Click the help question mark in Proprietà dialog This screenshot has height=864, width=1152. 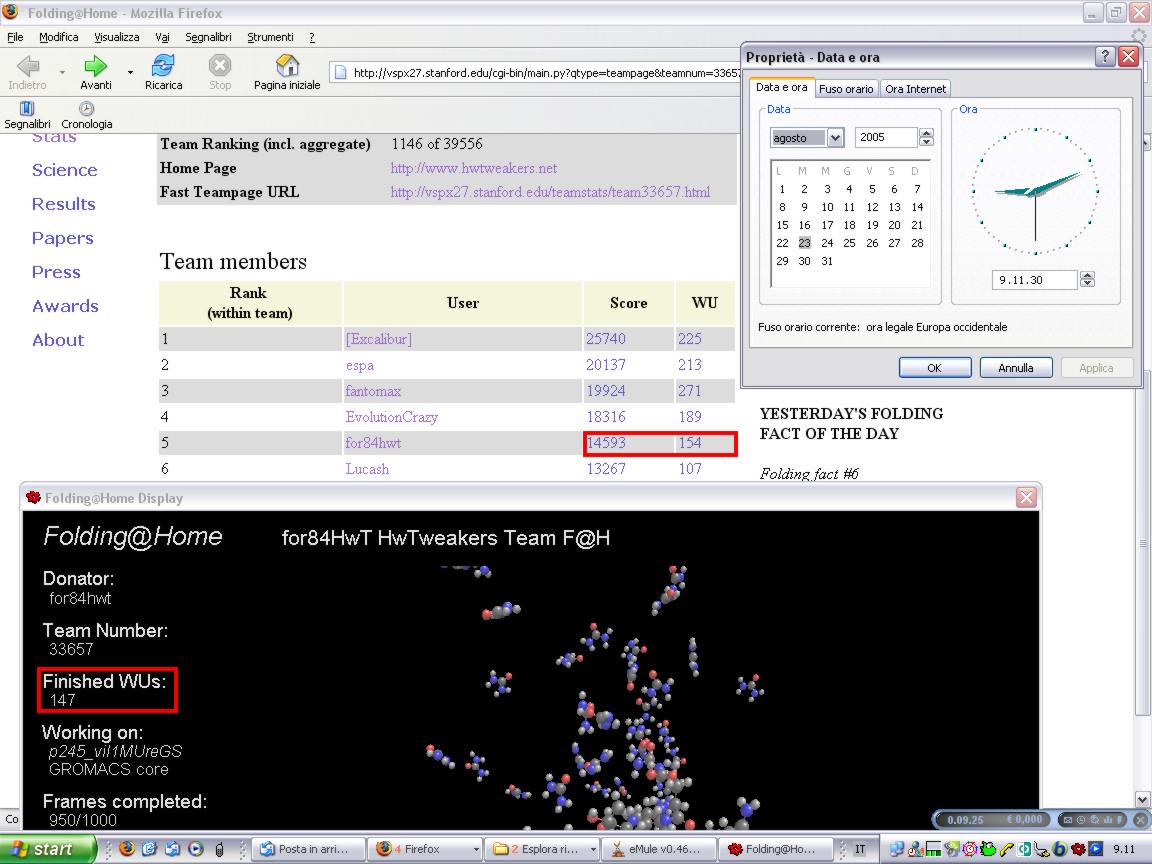[x=1104, y=57]
